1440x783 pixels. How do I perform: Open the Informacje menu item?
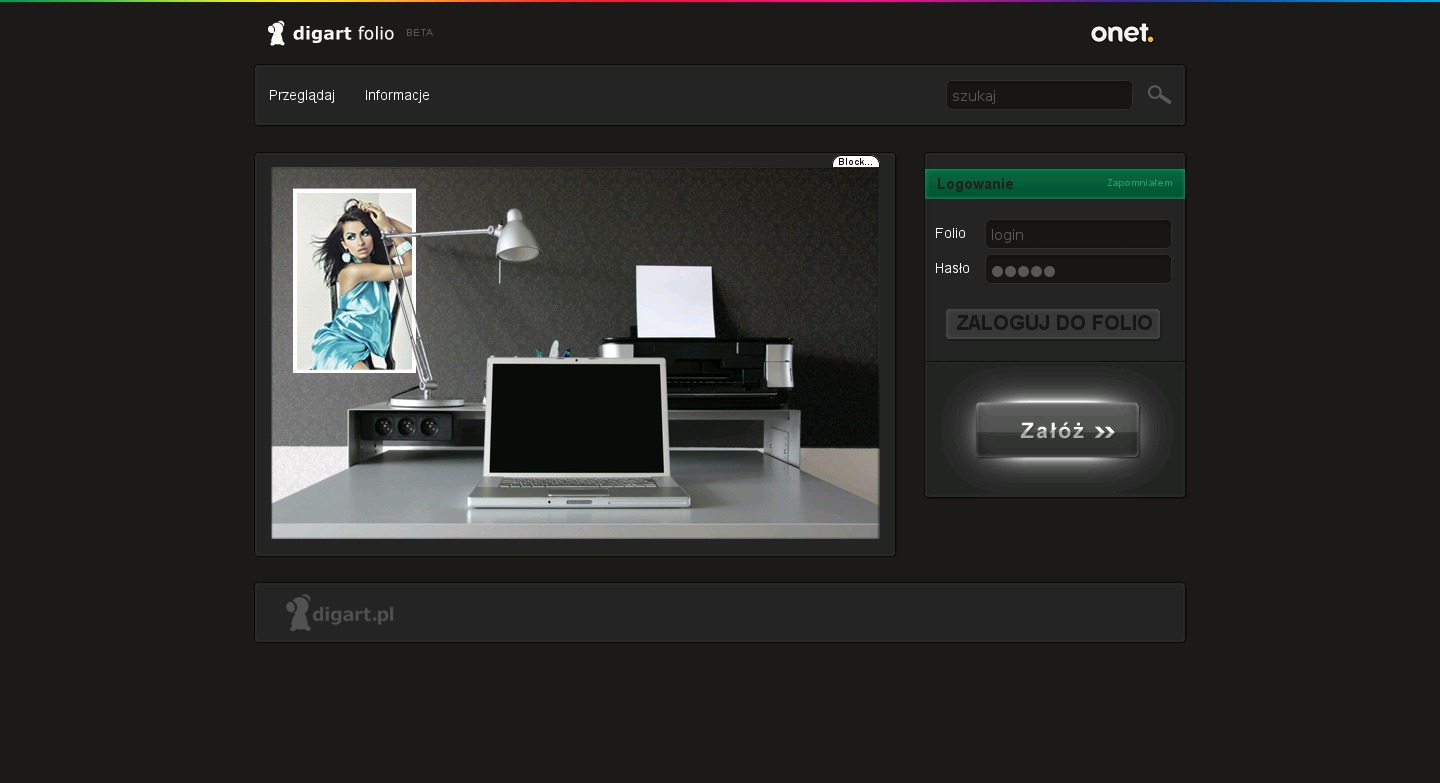click(x=397, y=95)
